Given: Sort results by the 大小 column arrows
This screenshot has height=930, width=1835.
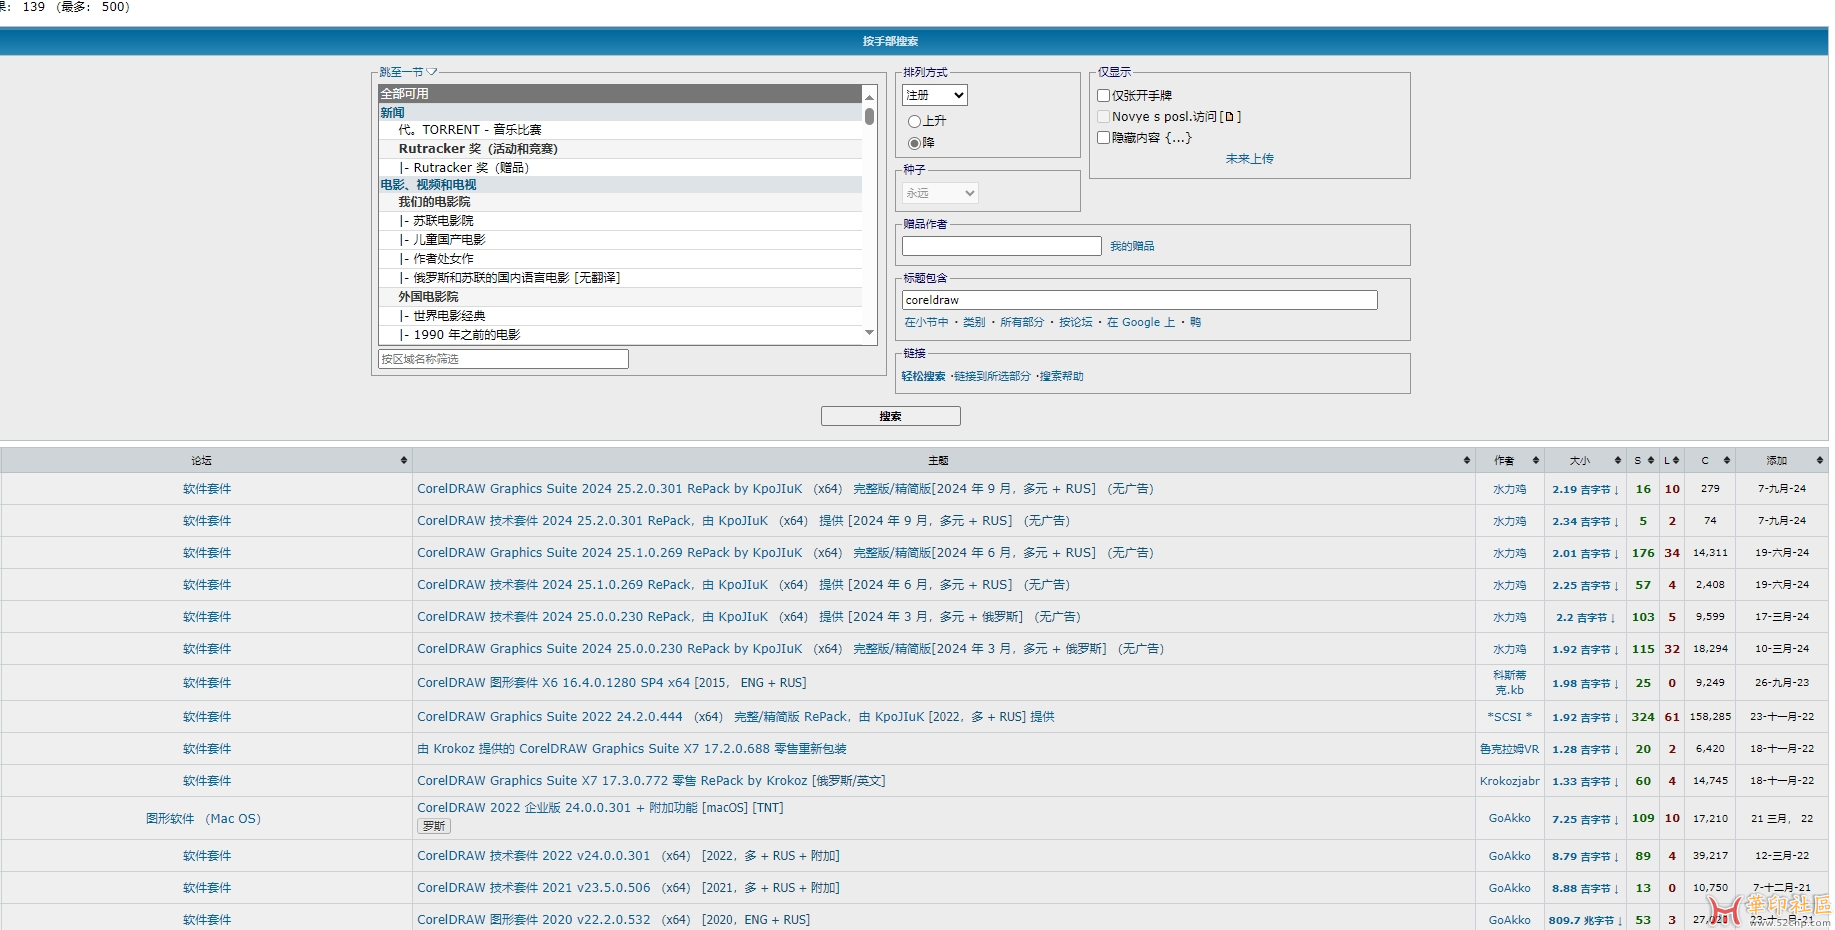Looking at the screenshot, I should pos(1618,461).
